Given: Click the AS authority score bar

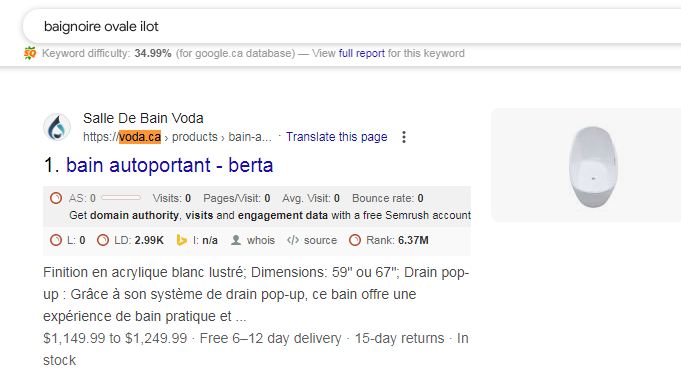Looking at the screenshot, I should point(121,198).
